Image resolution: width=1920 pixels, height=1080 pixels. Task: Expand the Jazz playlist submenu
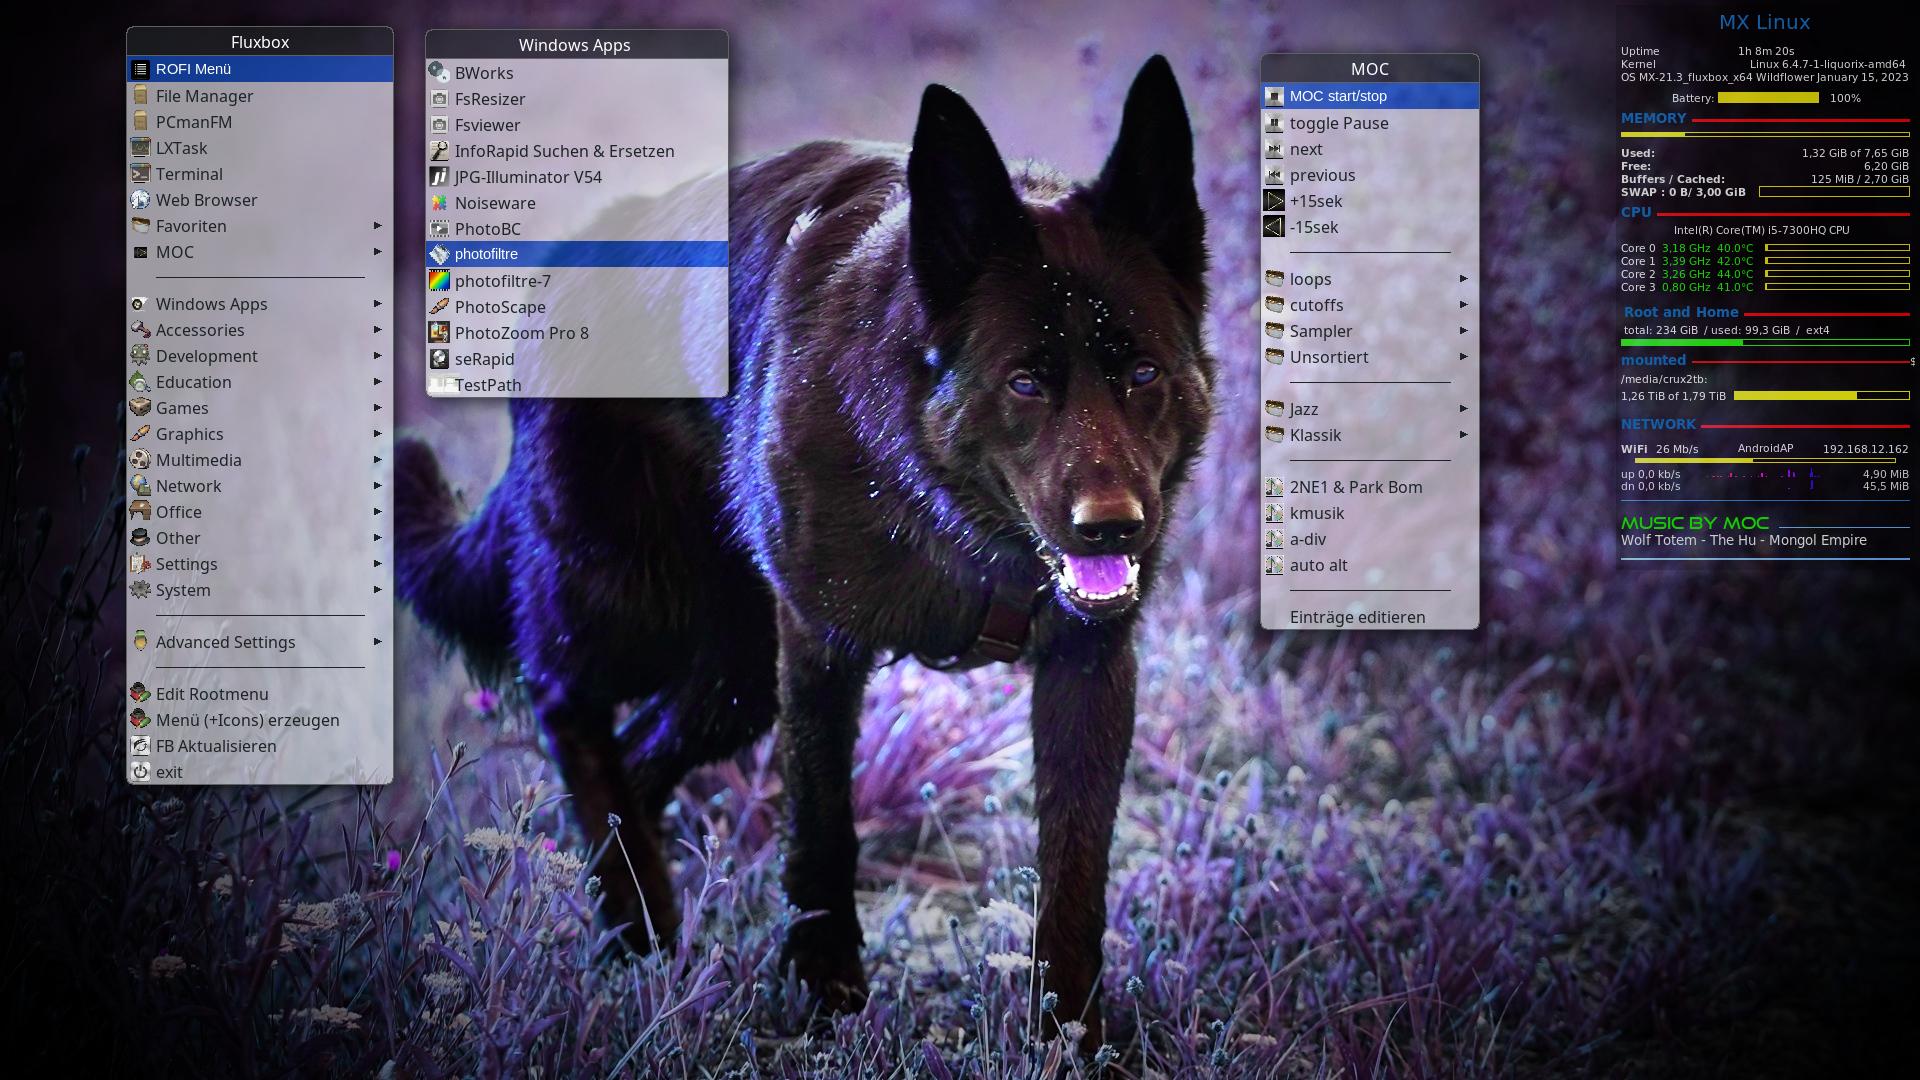(1463, 409)
